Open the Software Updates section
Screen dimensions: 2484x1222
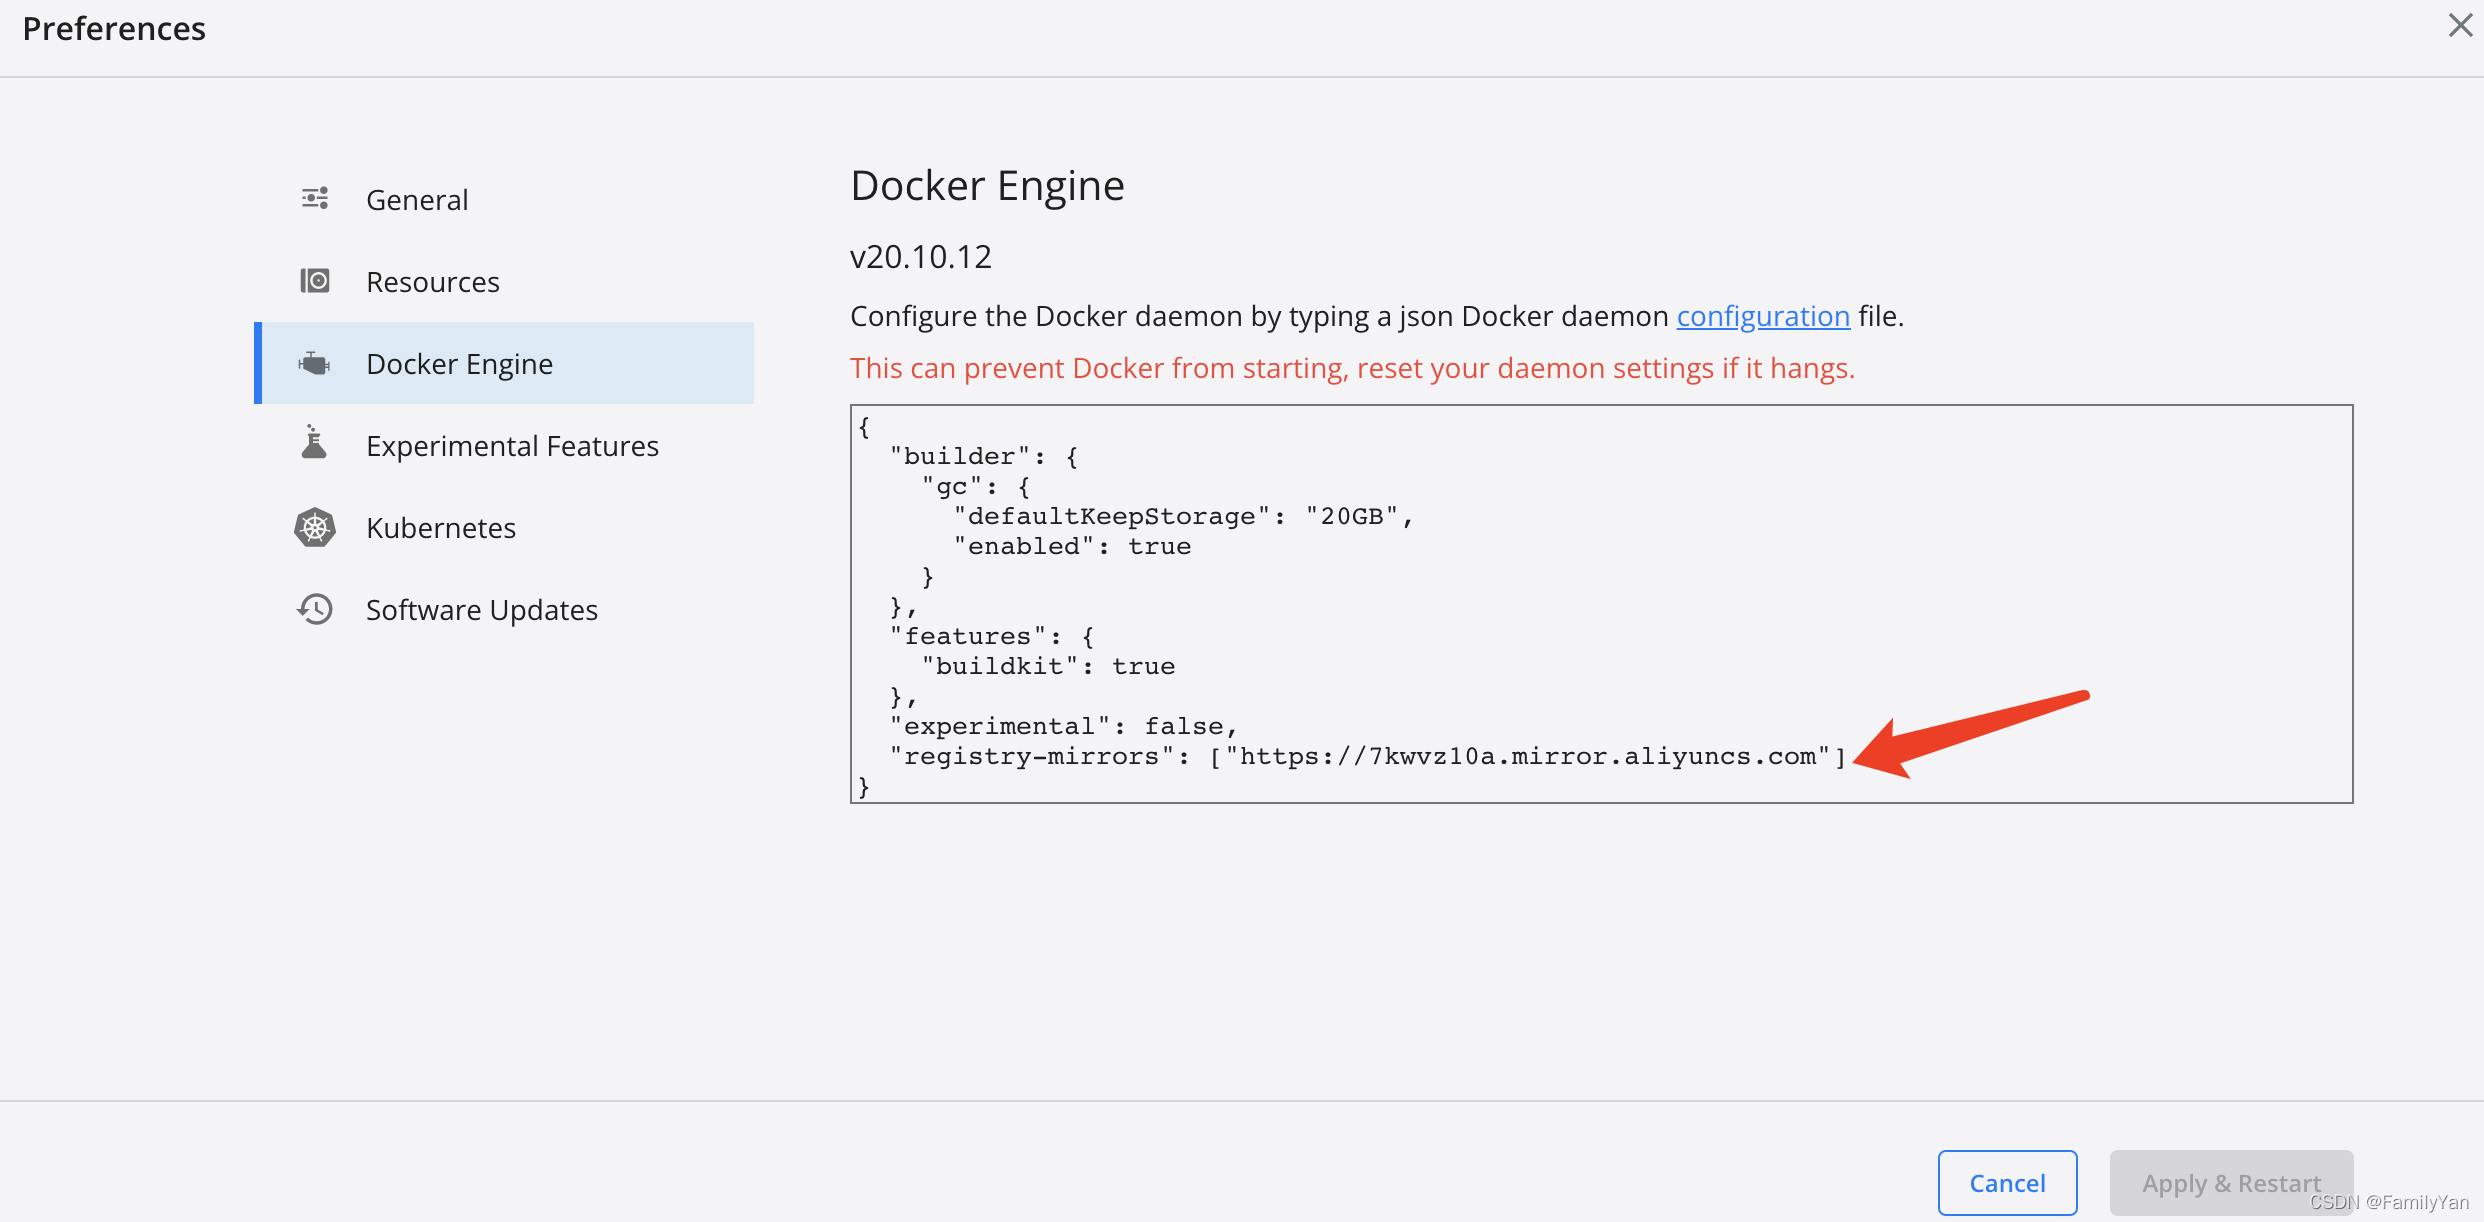(481, 610)
